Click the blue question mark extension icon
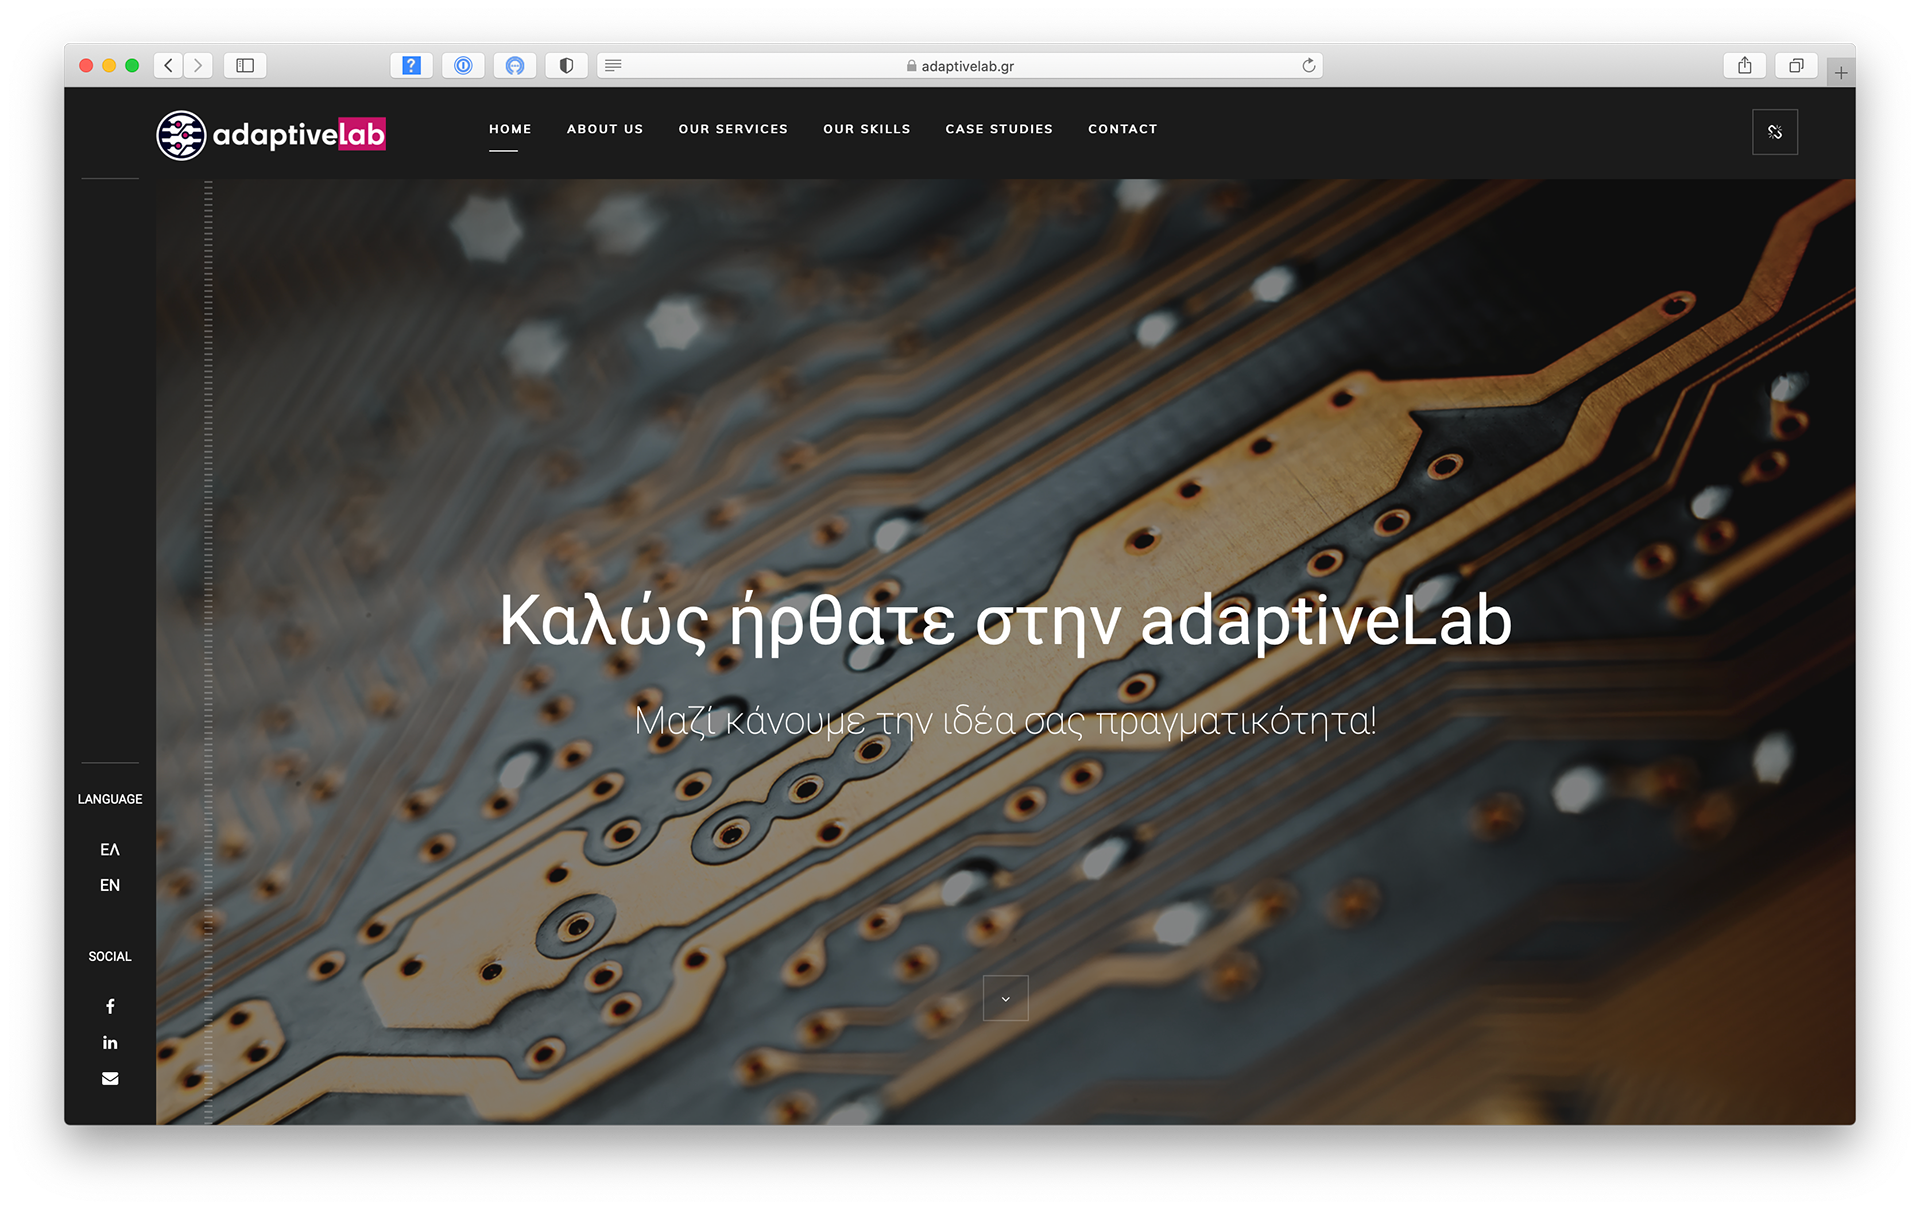 tap(411, 65)
